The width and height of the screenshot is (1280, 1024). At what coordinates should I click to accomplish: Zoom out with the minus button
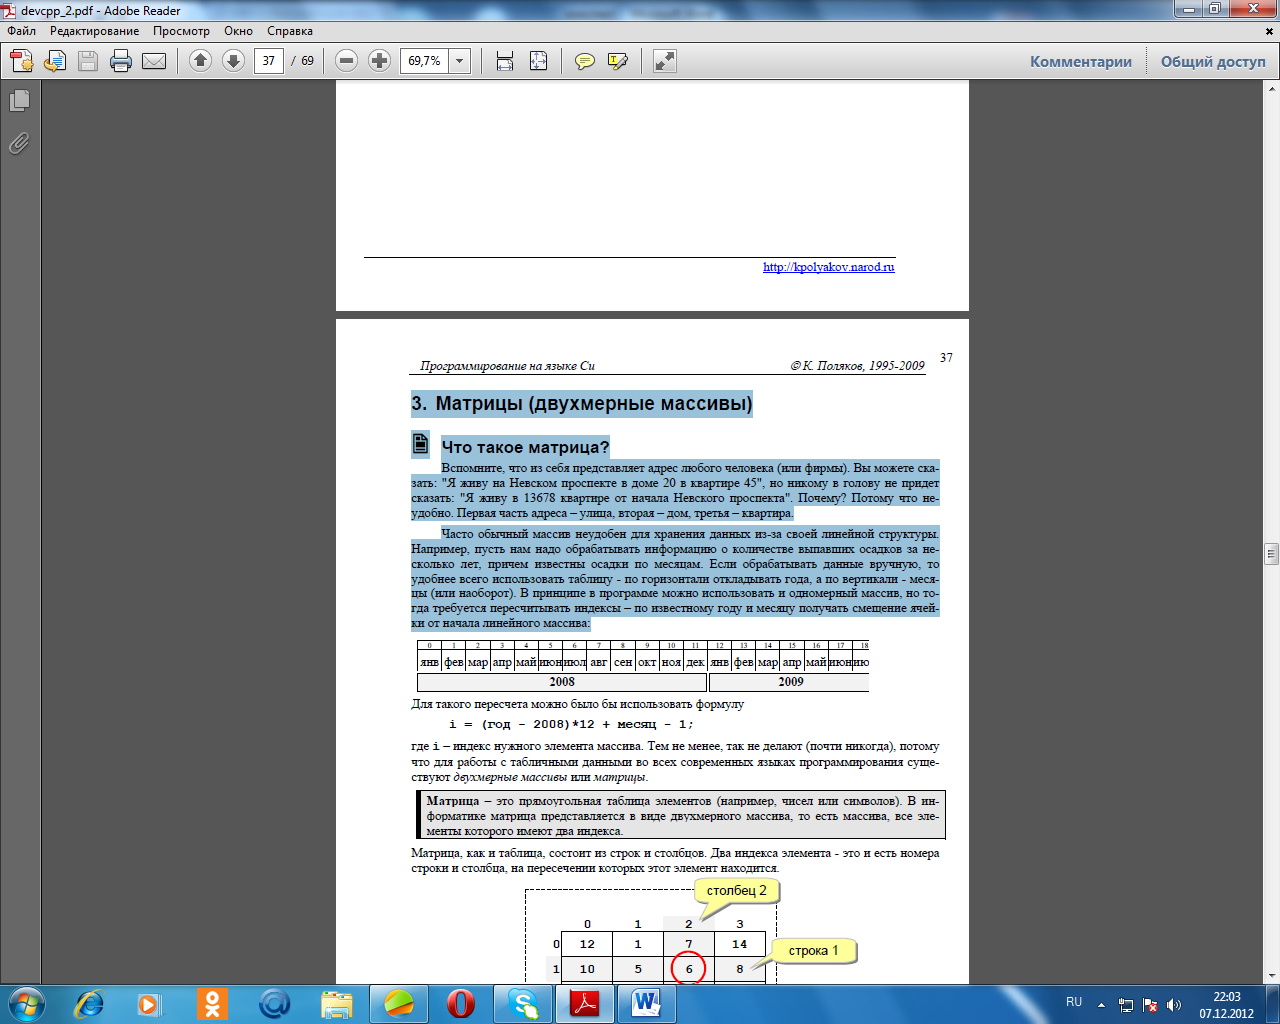tap(346, 61)
